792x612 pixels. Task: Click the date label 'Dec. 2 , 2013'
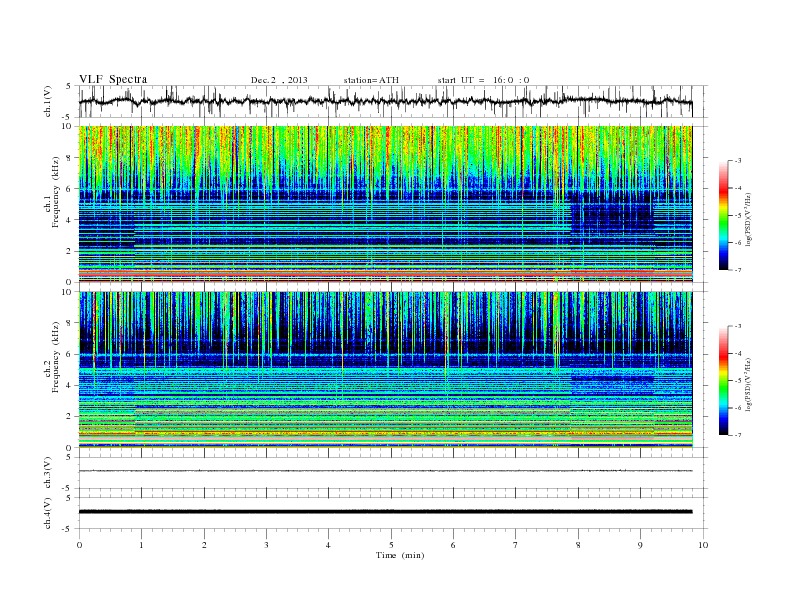pos(279,80)
